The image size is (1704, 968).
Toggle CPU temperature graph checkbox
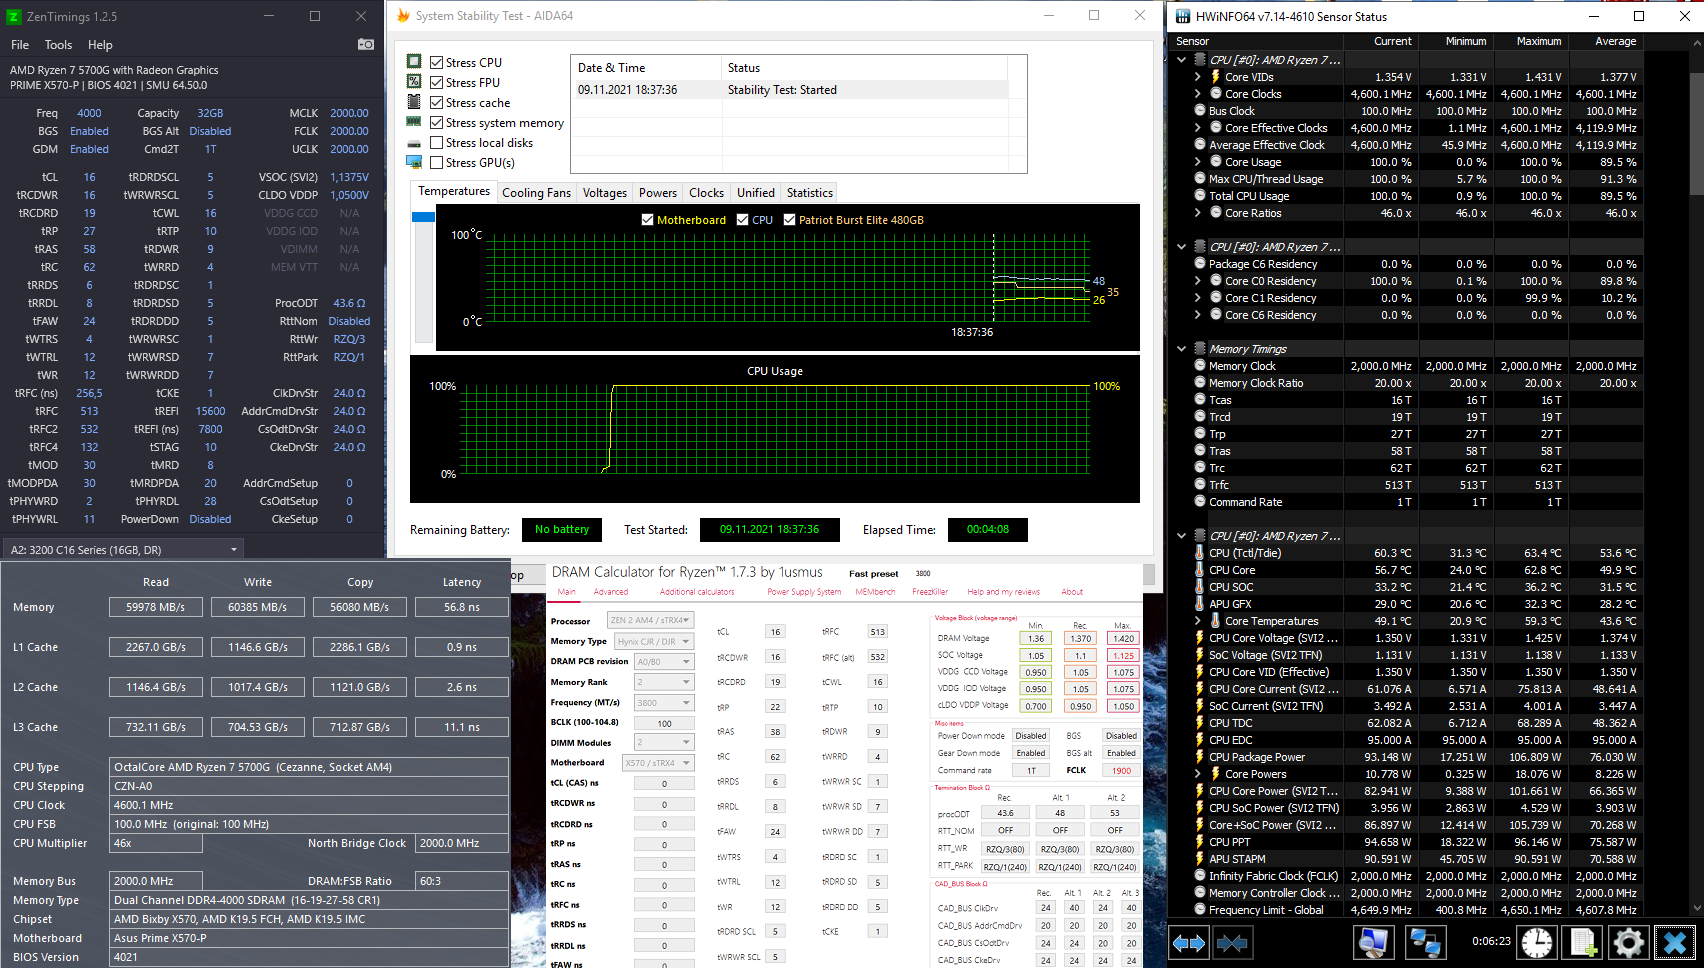742,220
